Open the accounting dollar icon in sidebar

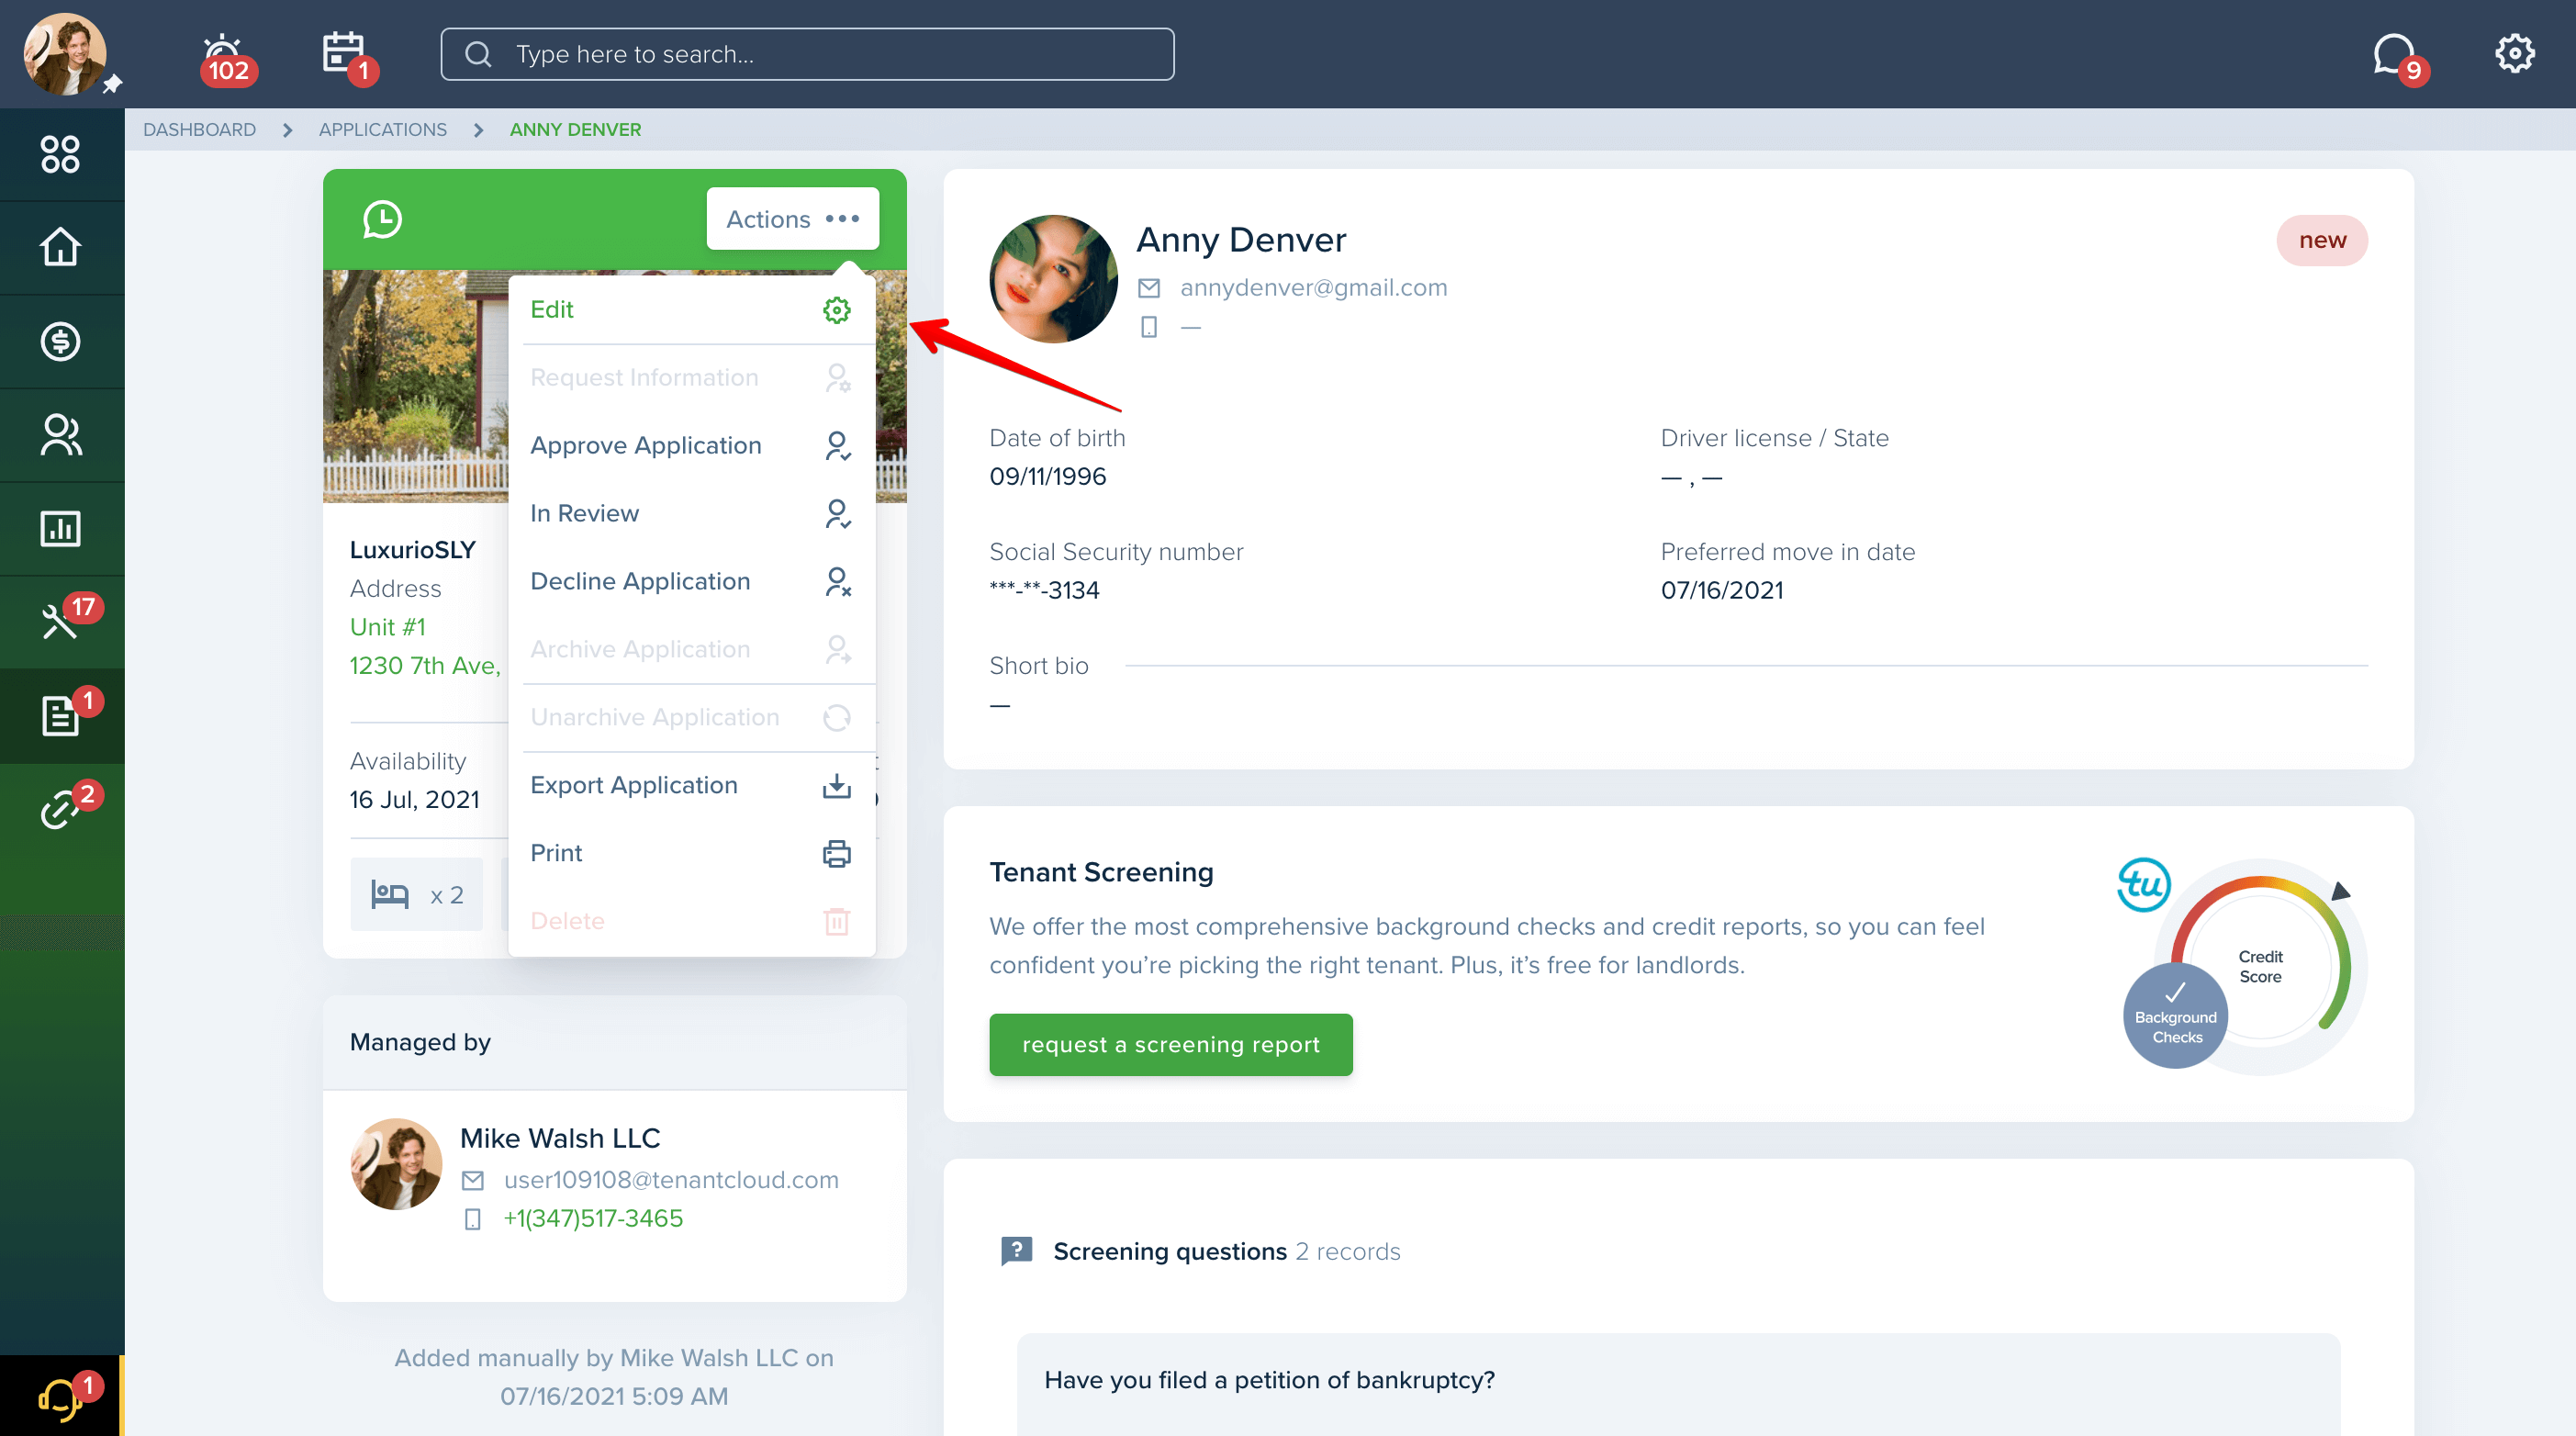[x=61, y=341]
